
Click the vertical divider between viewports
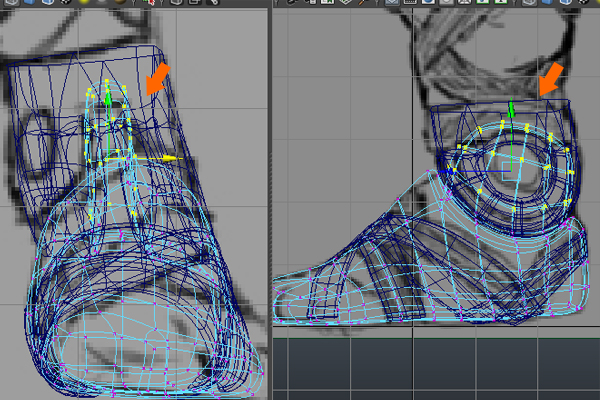point(270,200)
